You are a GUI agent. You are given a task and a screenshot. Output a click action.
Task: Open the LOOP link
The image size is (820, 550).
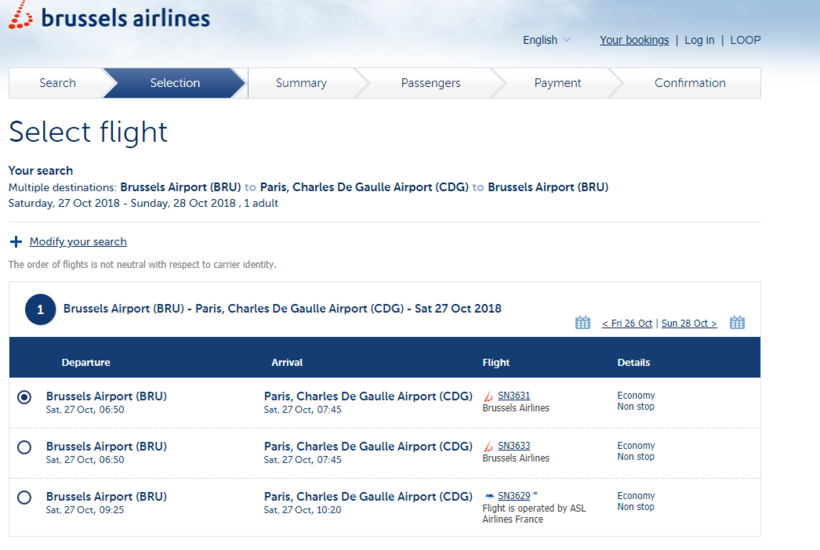[745, 40]
